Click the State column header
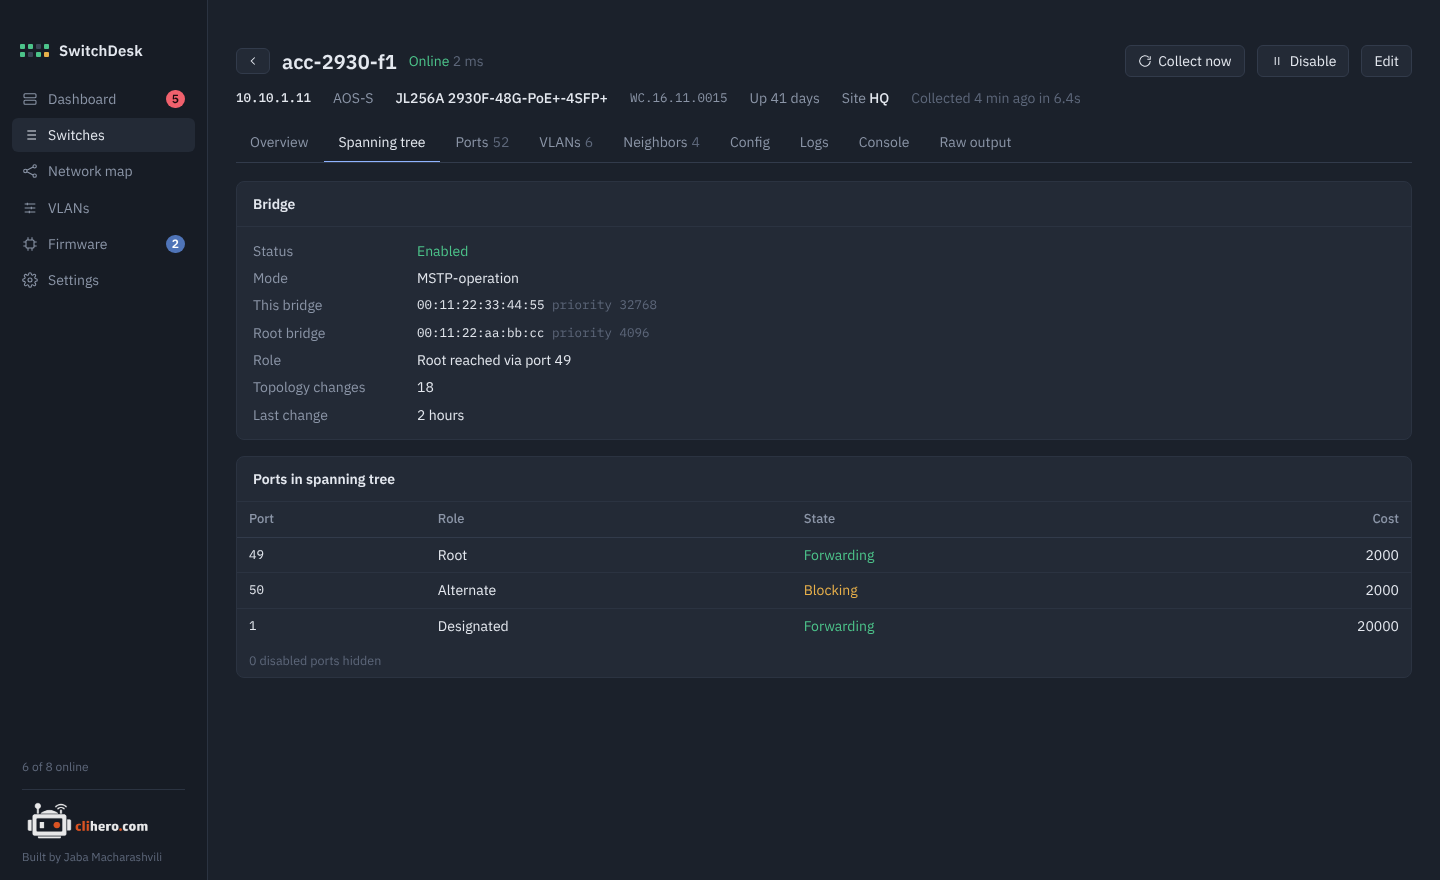1440x880 pixels. point(819,519)
